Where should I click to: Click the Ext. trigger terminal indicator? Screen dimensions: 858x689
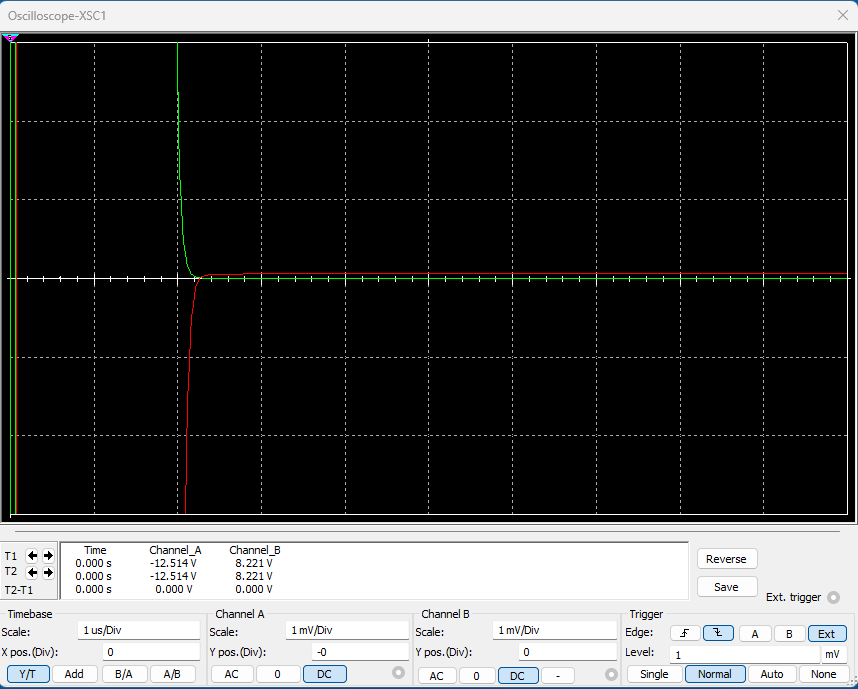[833, 597]
